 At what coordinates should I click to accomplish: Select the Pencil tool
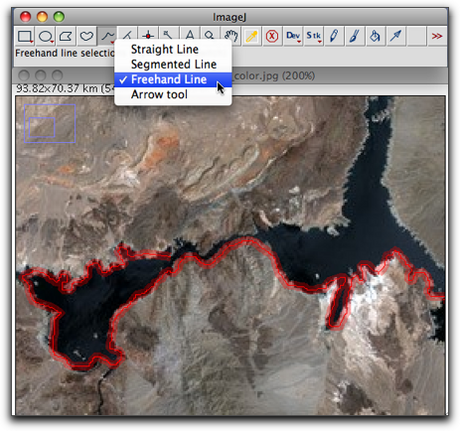coord(334,36)
